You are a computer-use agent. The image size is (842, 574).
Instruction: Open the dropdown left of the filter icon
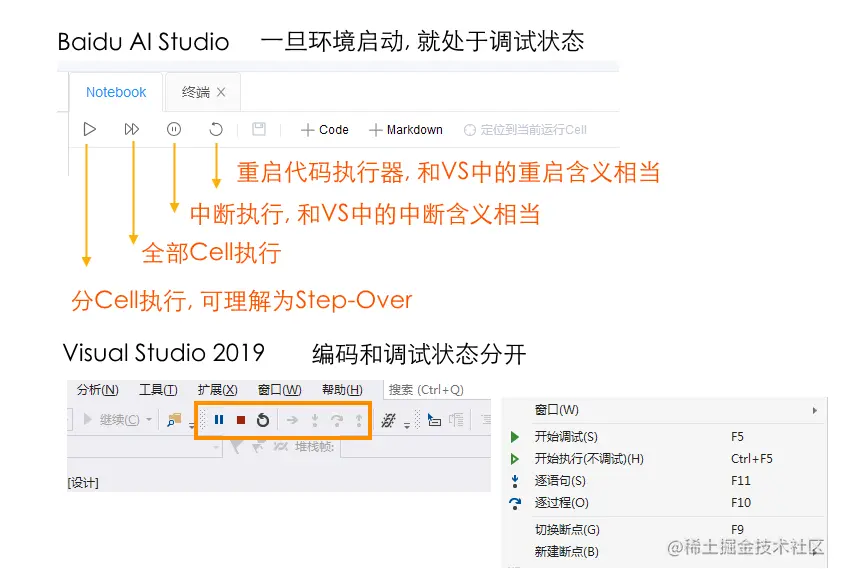click(x=217, y=447)
